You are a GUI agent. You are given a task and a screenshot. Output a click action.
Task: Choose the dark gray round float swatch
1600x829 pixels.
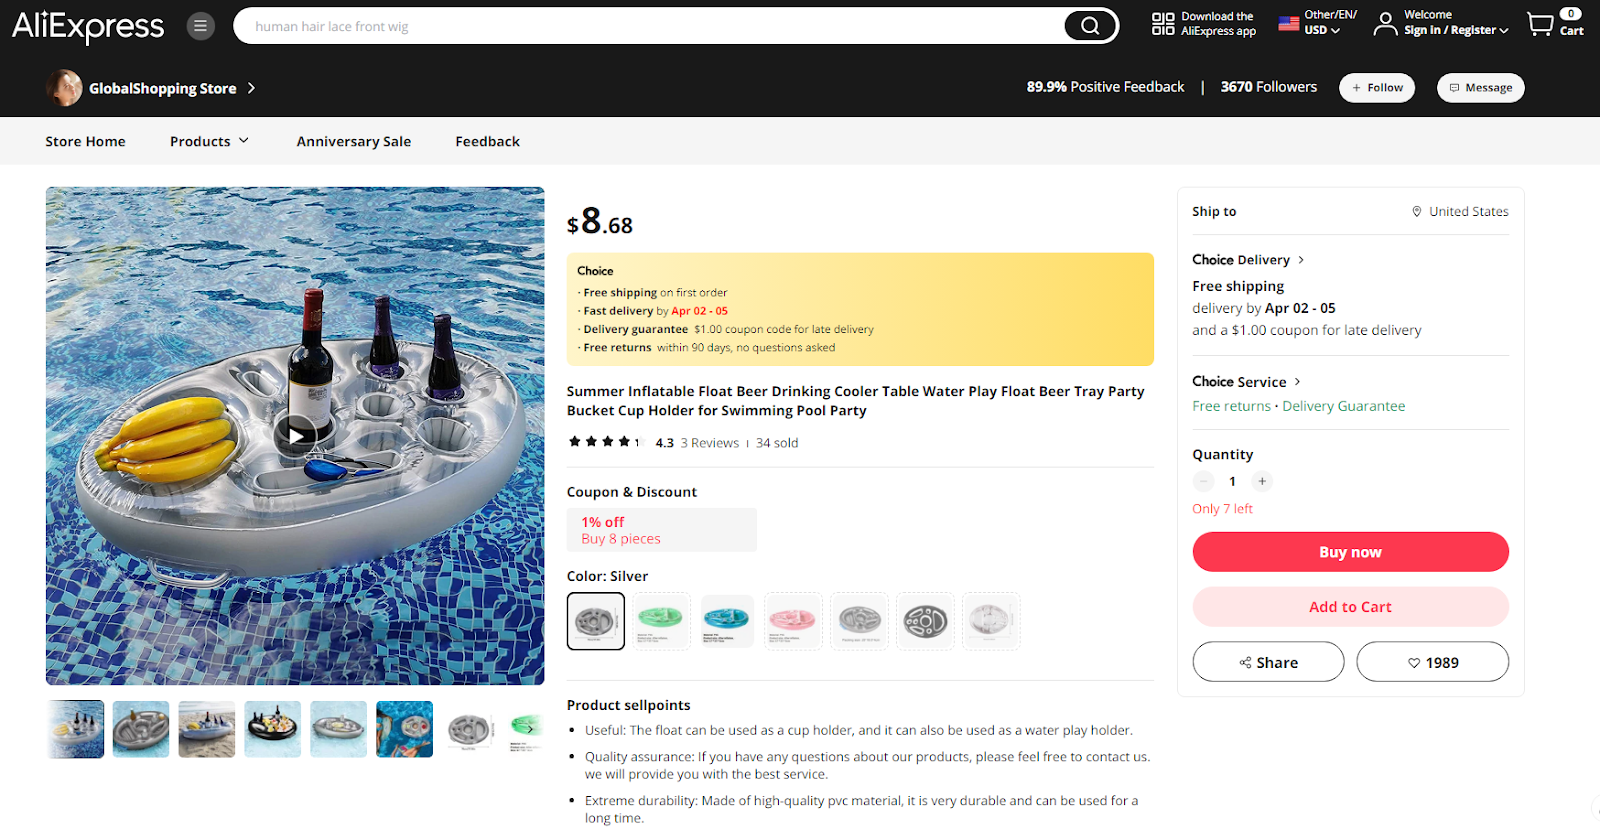[x=925, y=621]
